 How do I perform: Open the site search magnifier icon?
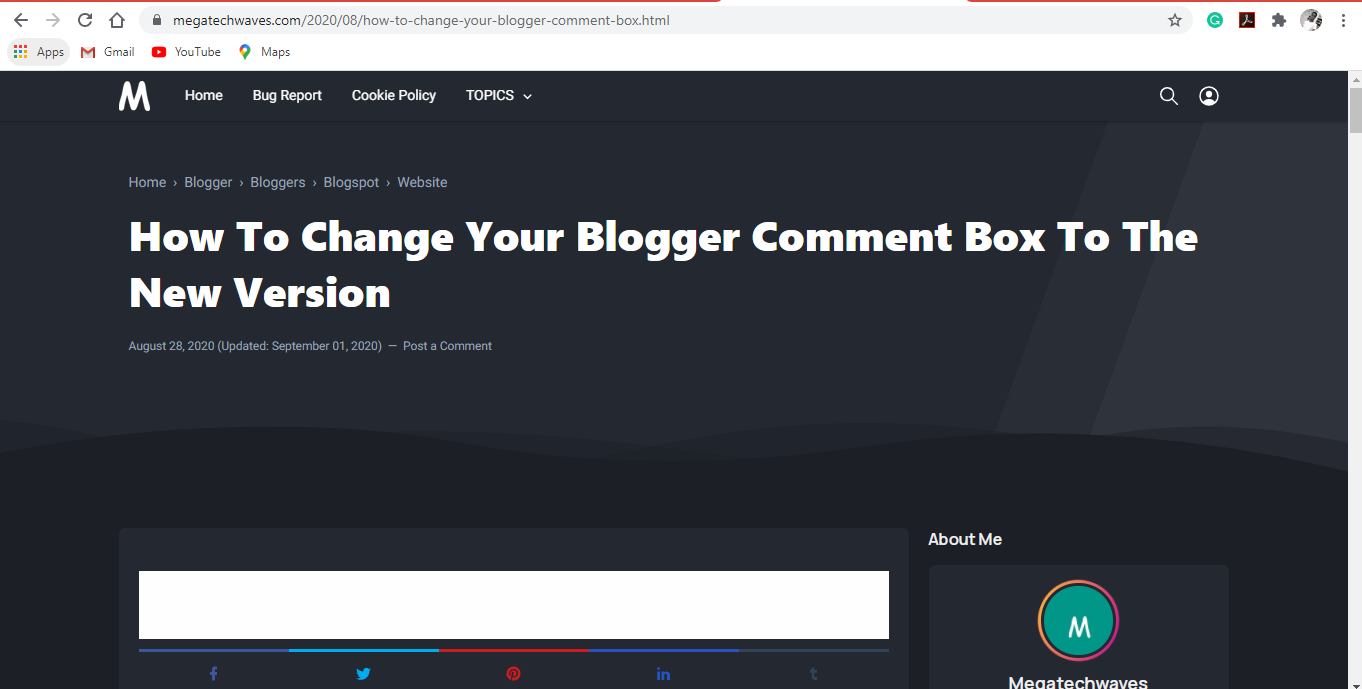point(1168,96)
